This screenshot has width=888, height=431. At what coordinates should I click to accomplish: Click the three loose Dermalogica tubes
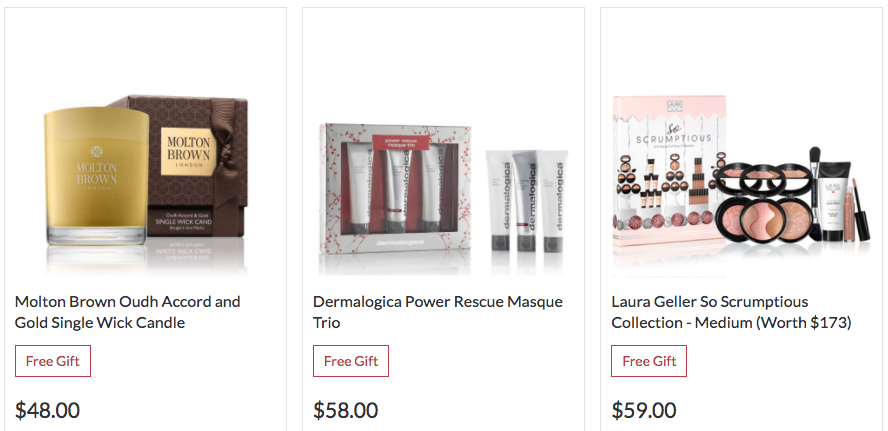coord(527,200)
